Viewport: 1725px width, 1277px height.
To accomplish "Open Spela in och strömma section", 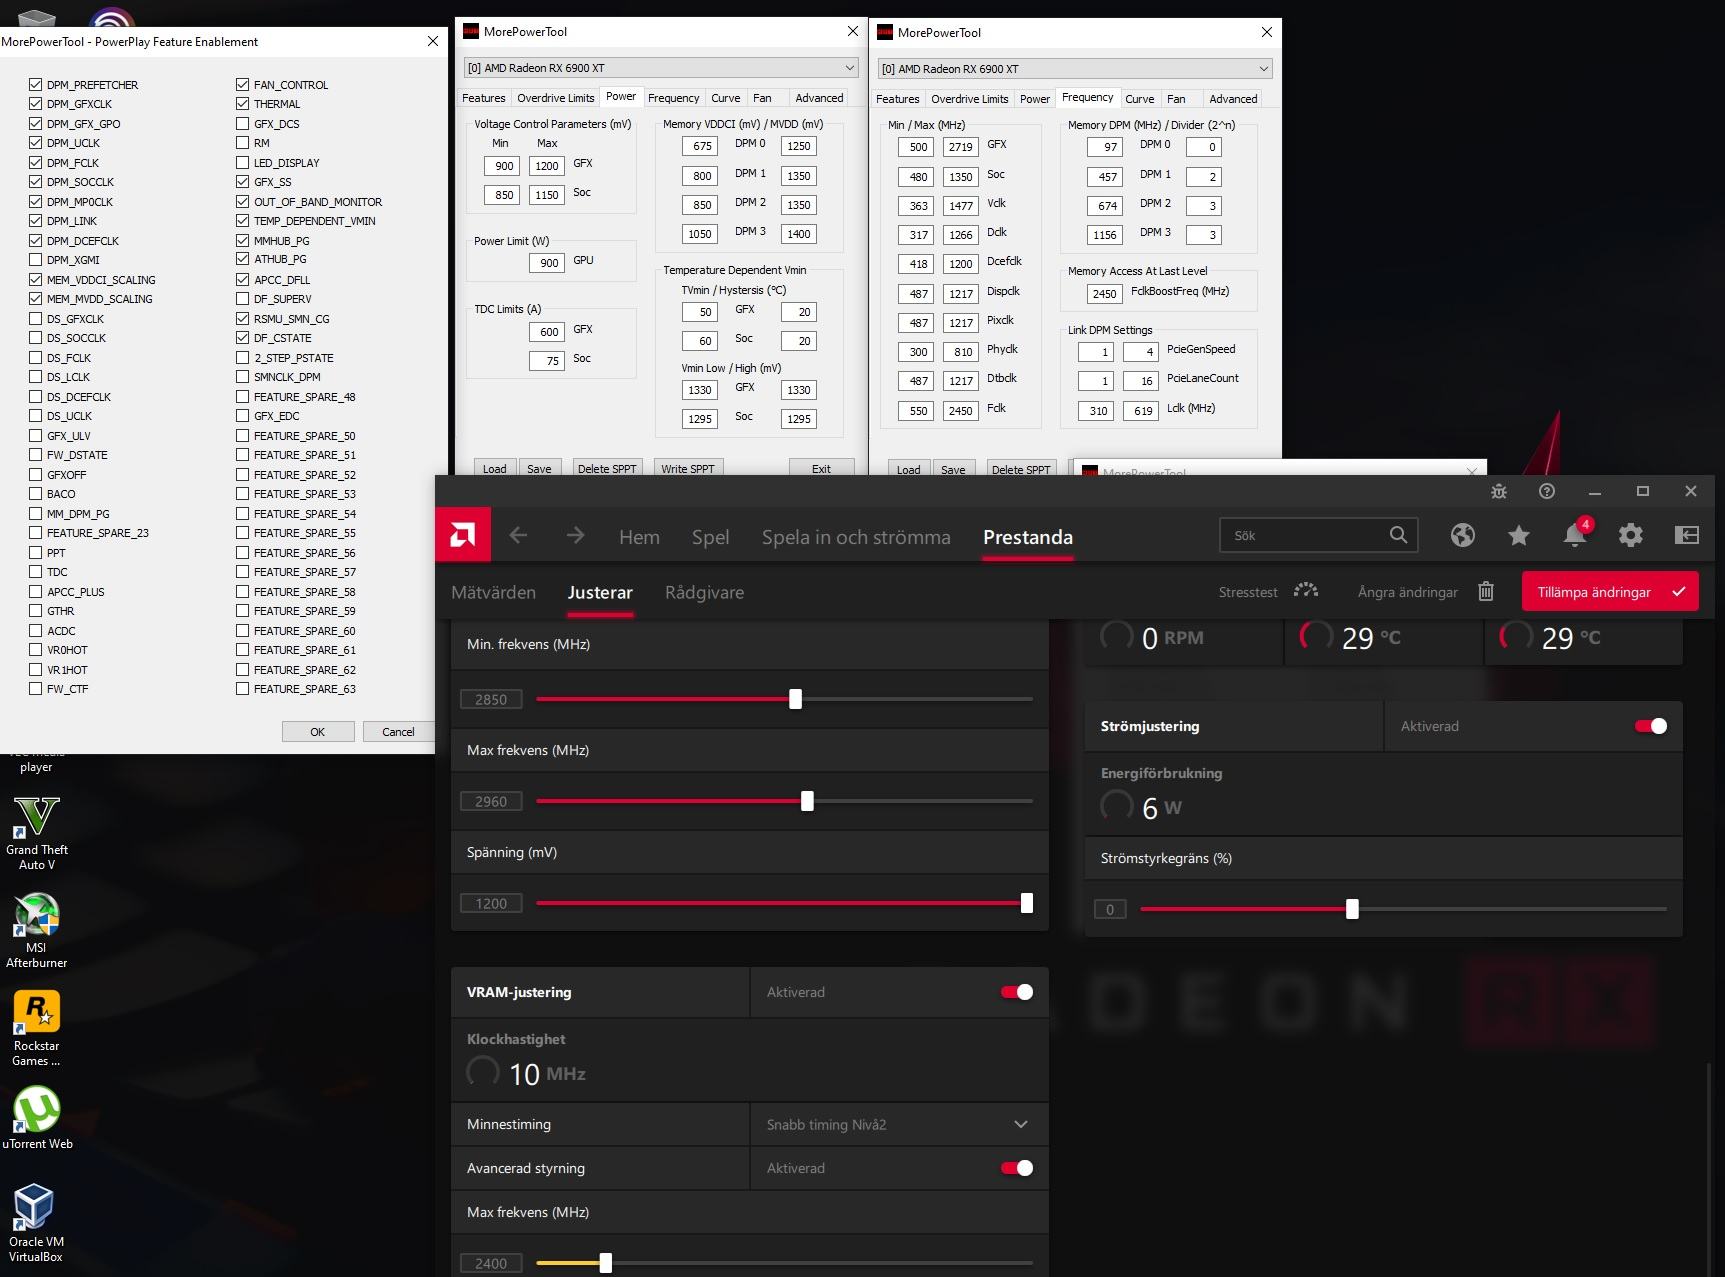I will (x=856, y=537).
